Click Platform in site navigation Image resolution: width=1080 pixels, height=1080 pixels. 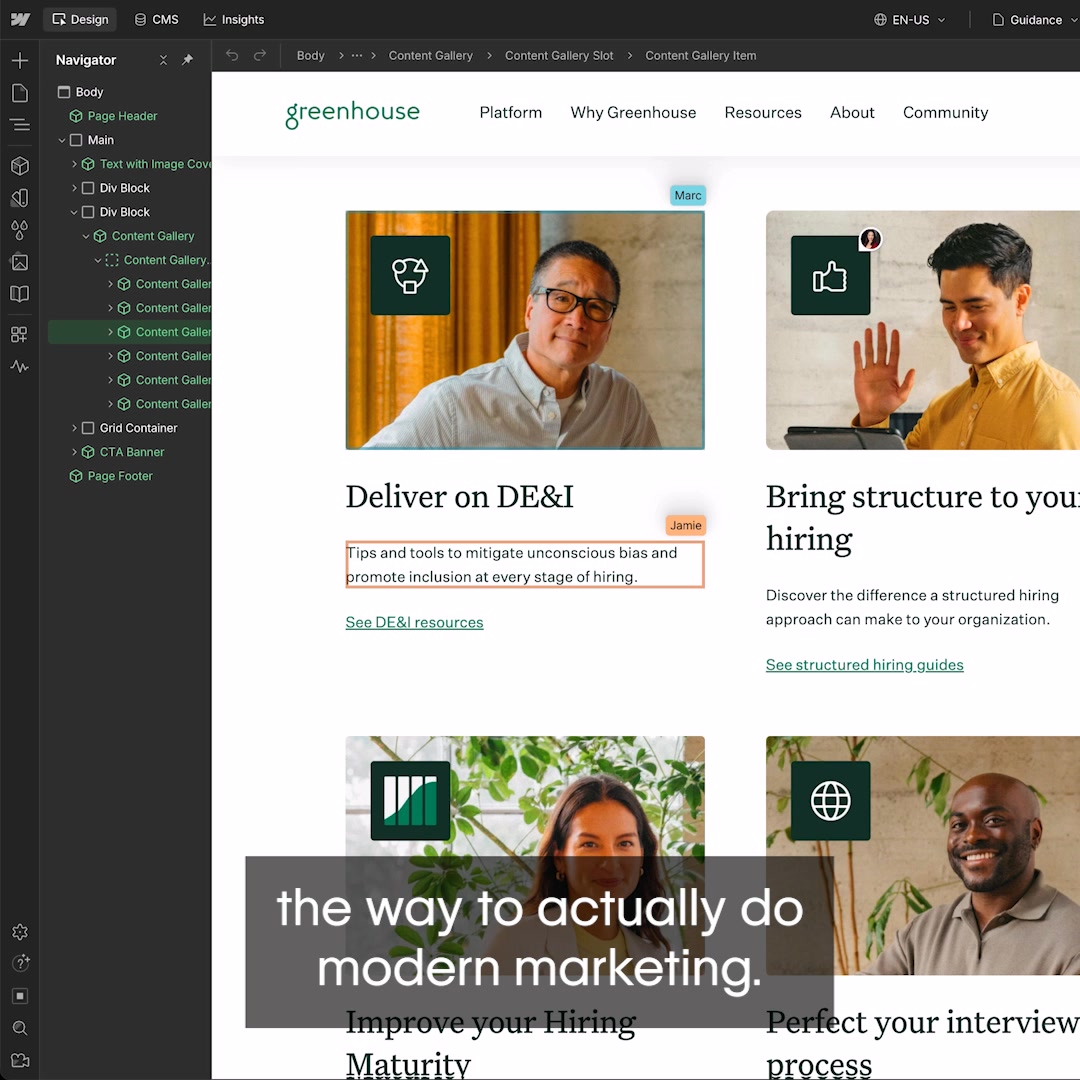[510, 112]
